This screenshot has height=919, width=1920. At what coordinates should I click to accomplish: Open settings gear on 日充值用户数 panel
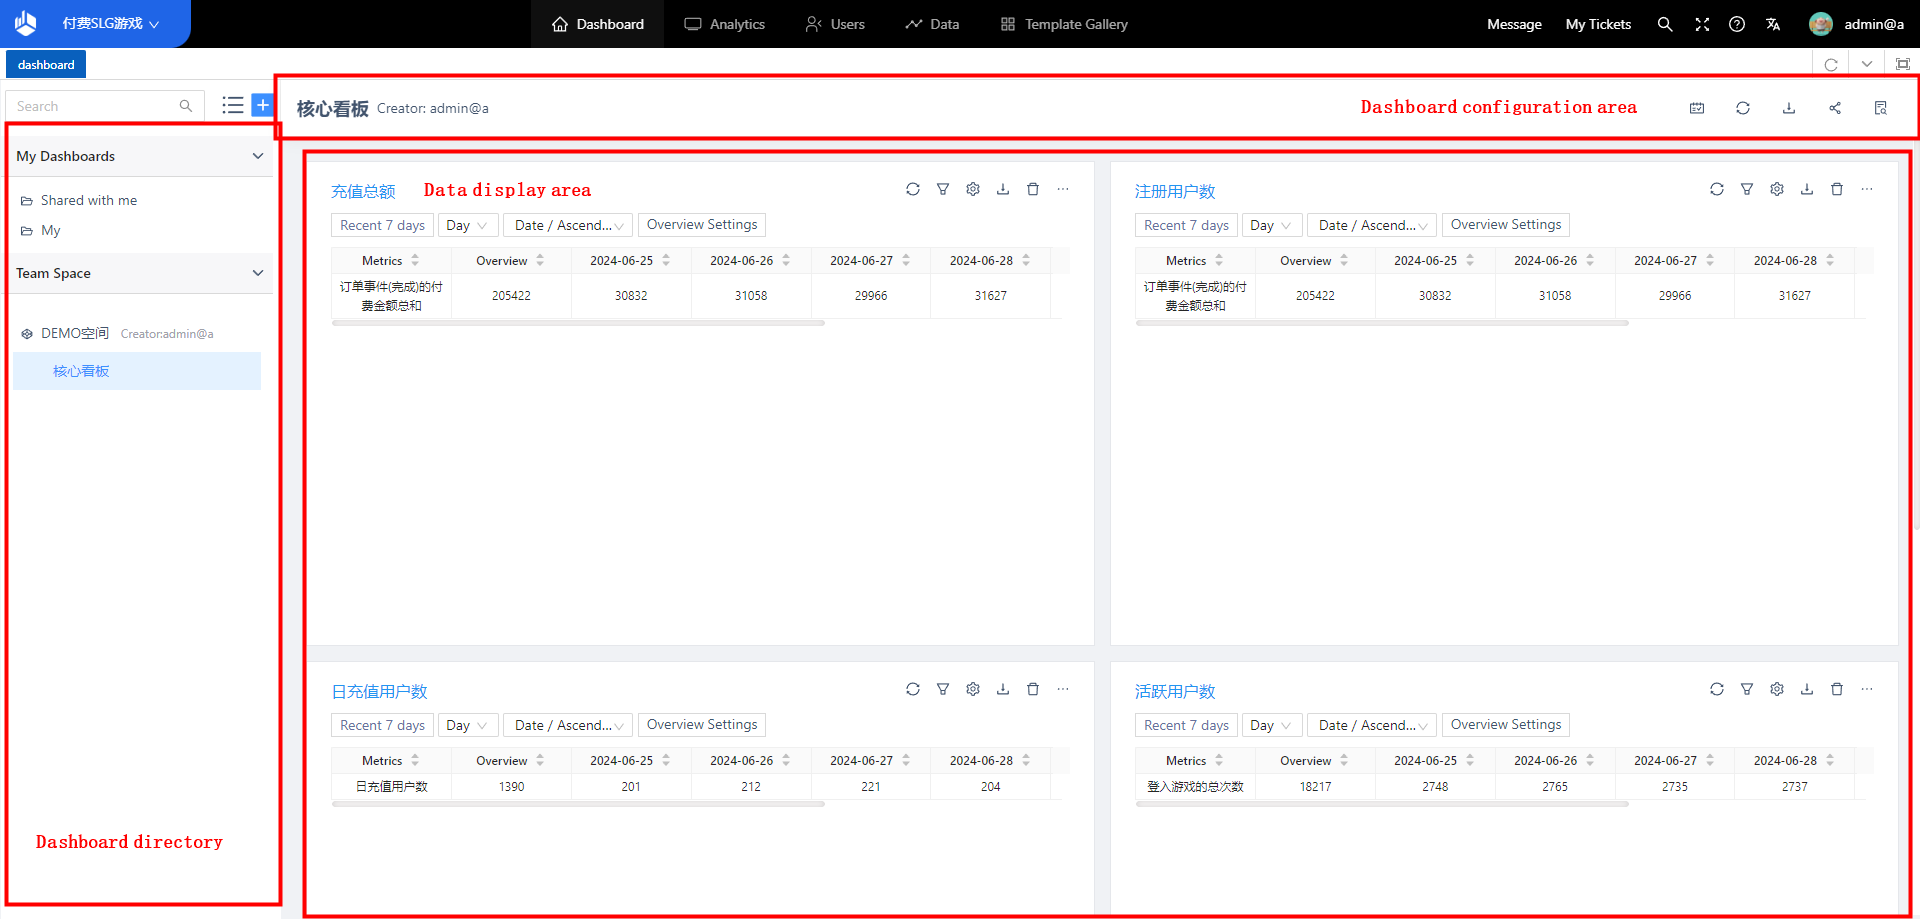[973, 689]
